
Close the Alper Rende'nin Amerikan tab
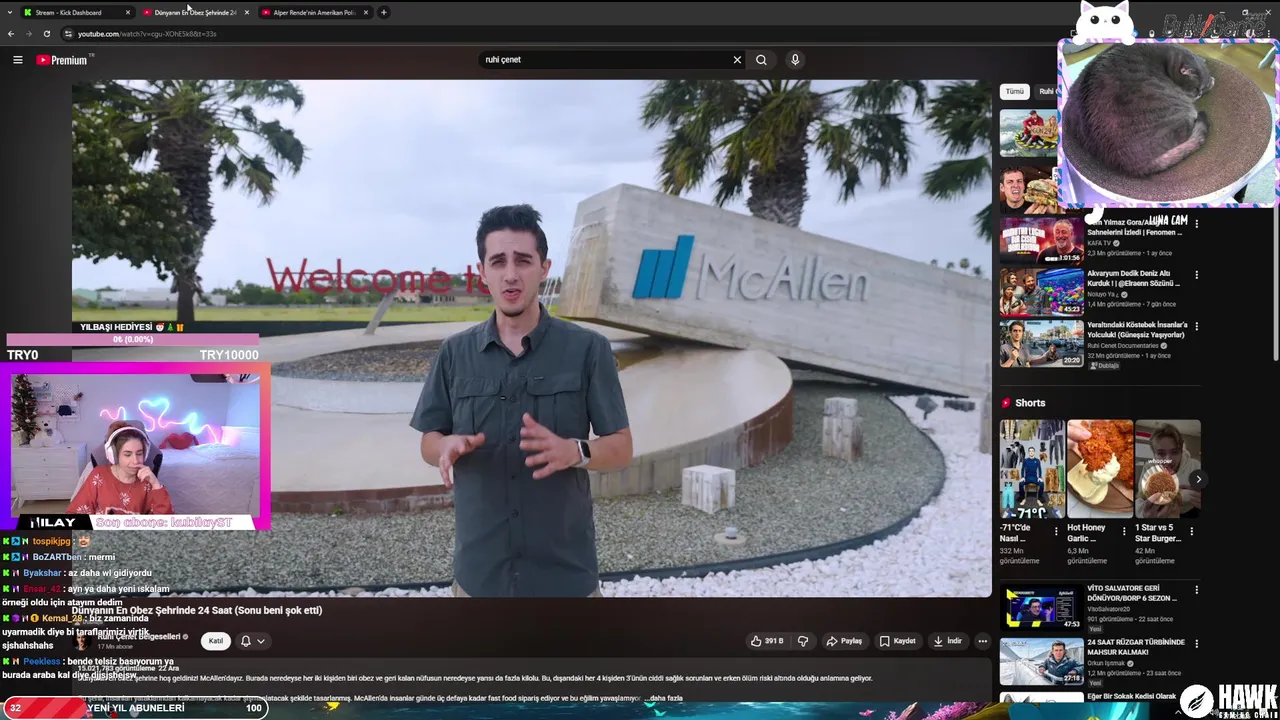click(x=366, y=12)
